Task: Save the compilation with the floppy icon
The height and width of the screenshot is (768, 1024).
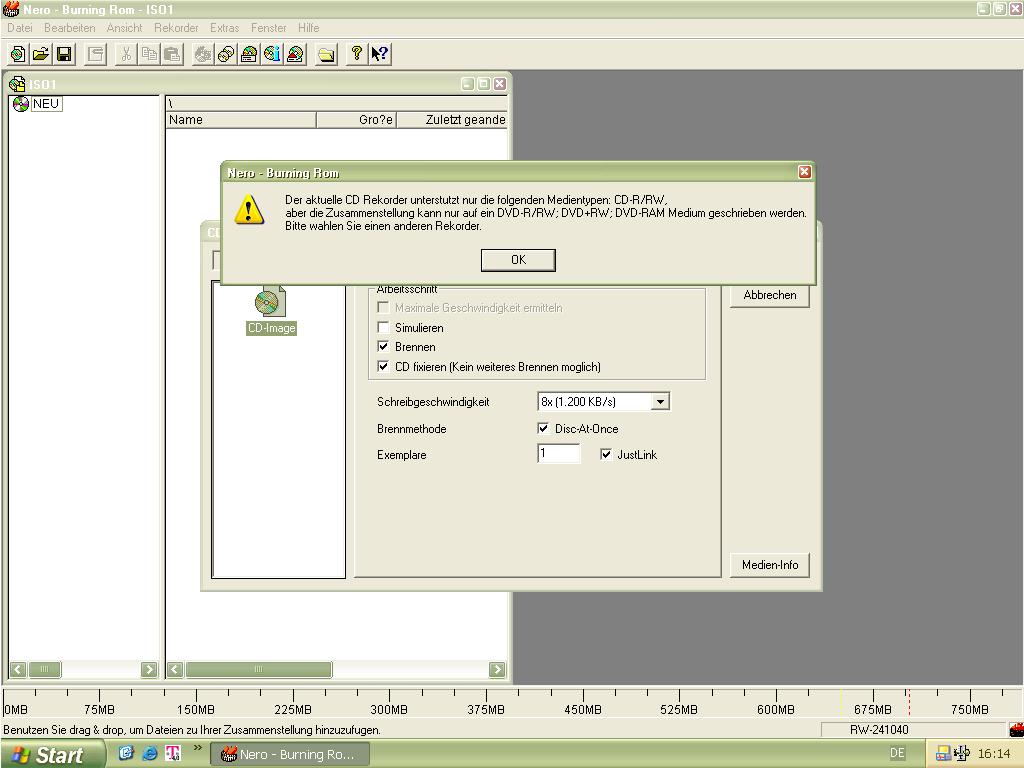Action: coord(64,54)
